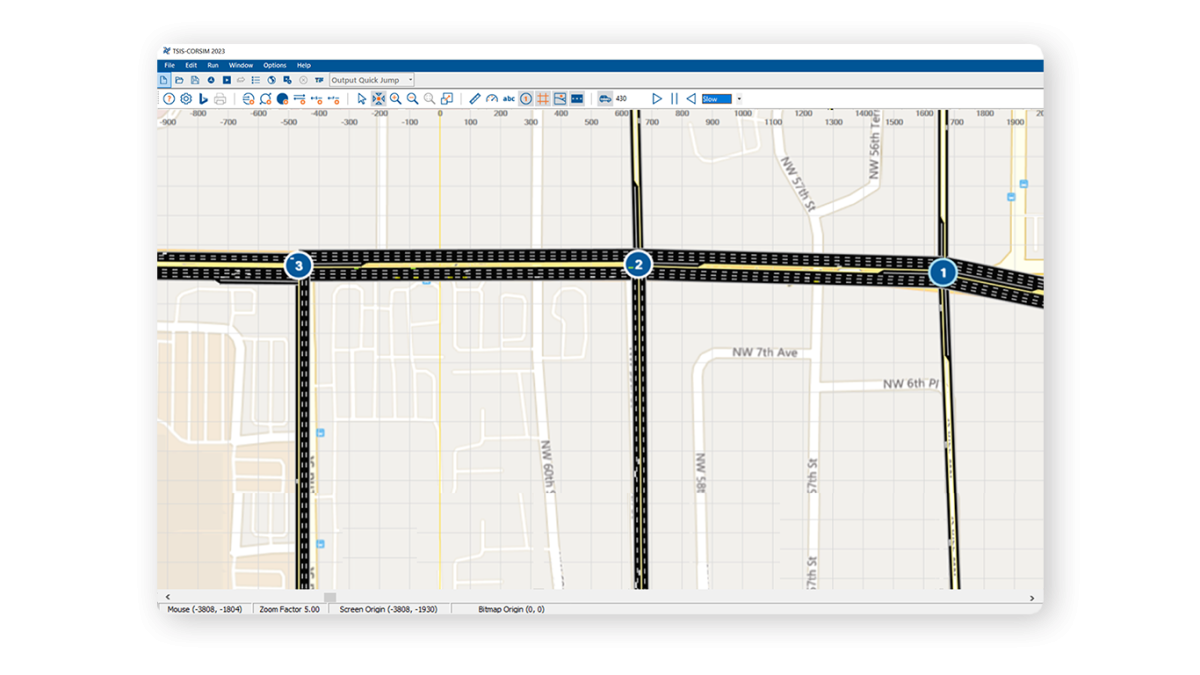Click the speedometer gauge icon
This screenshot has height=675, width=1200.
(x=492, y=99)
